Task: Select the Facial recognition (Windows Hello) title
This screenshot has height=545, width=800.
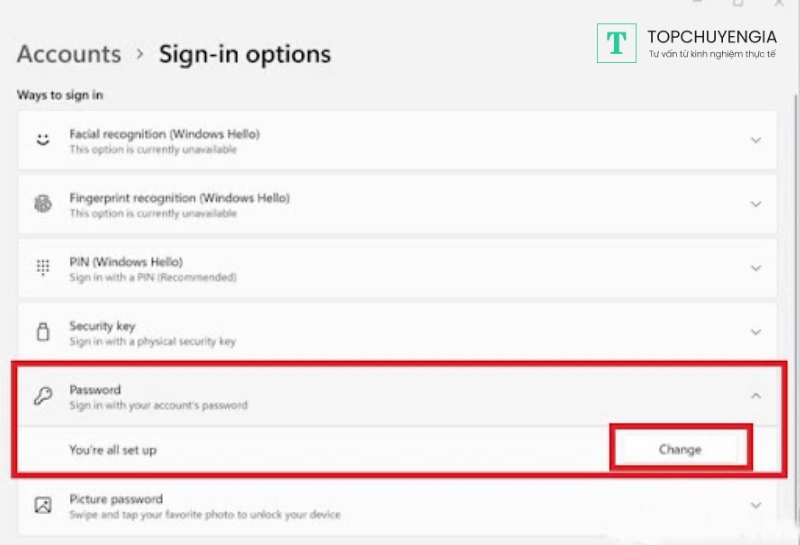Action: pos(164,134)
